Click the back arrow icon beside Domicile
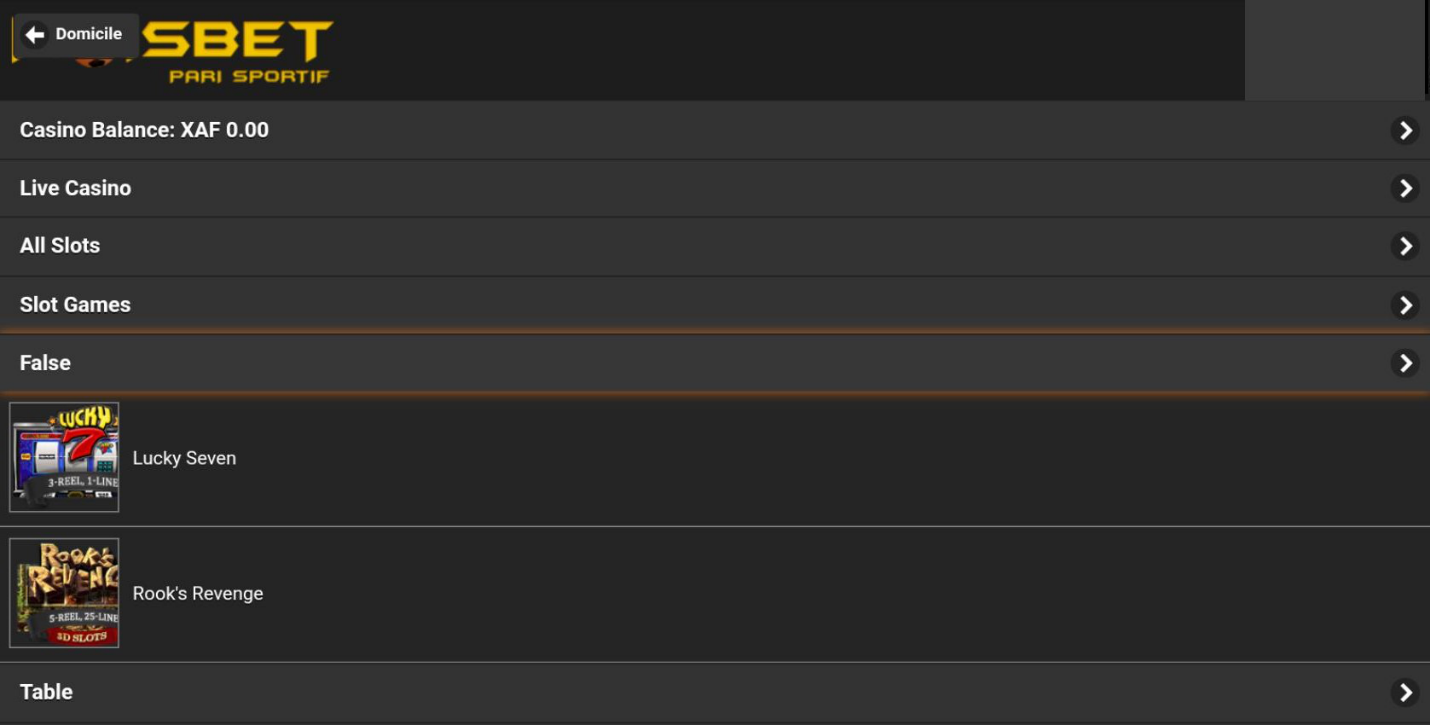Viewport: 1430px width, 725px height. click(35, 35)
